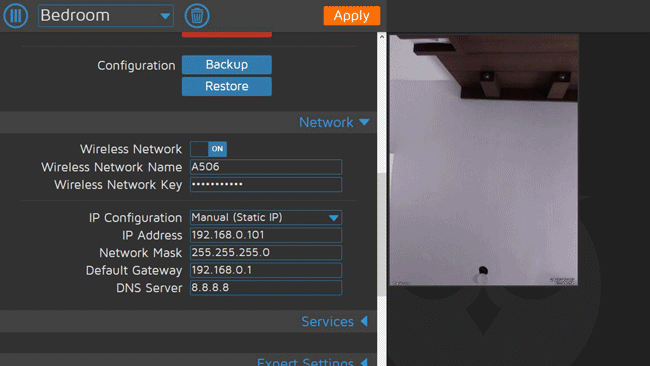Viewport: 650px width, 366px height.
Task: Click the Bedroom camera live preview
Action: 483,160
